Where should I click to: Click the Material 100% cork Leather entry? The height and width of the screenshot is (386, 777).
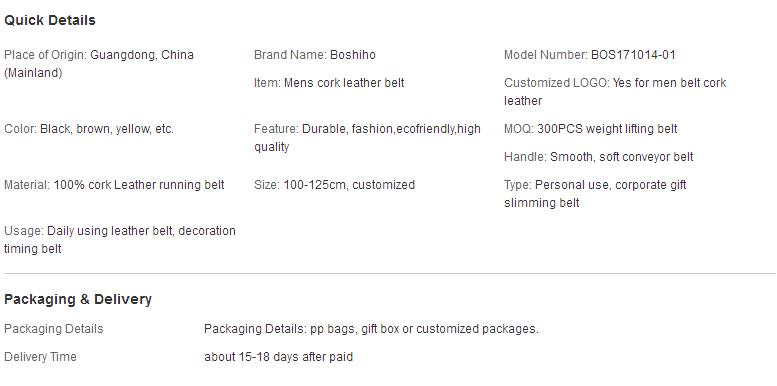tap(114, 185)
